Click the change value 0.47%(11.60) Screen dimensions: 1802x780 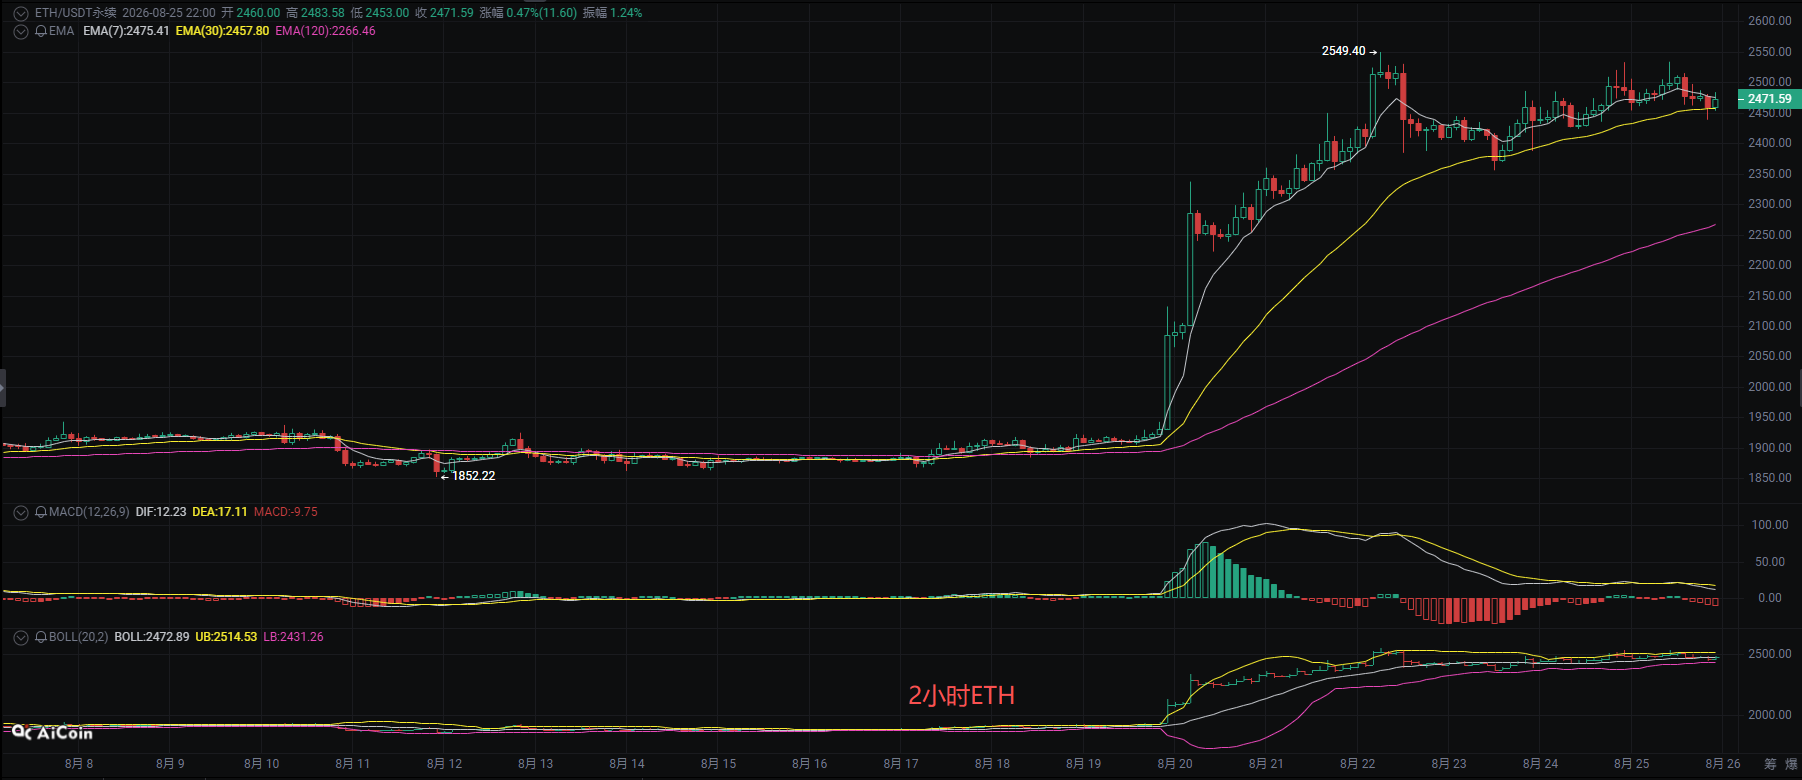pyautogui.click(x=542, y=13)
